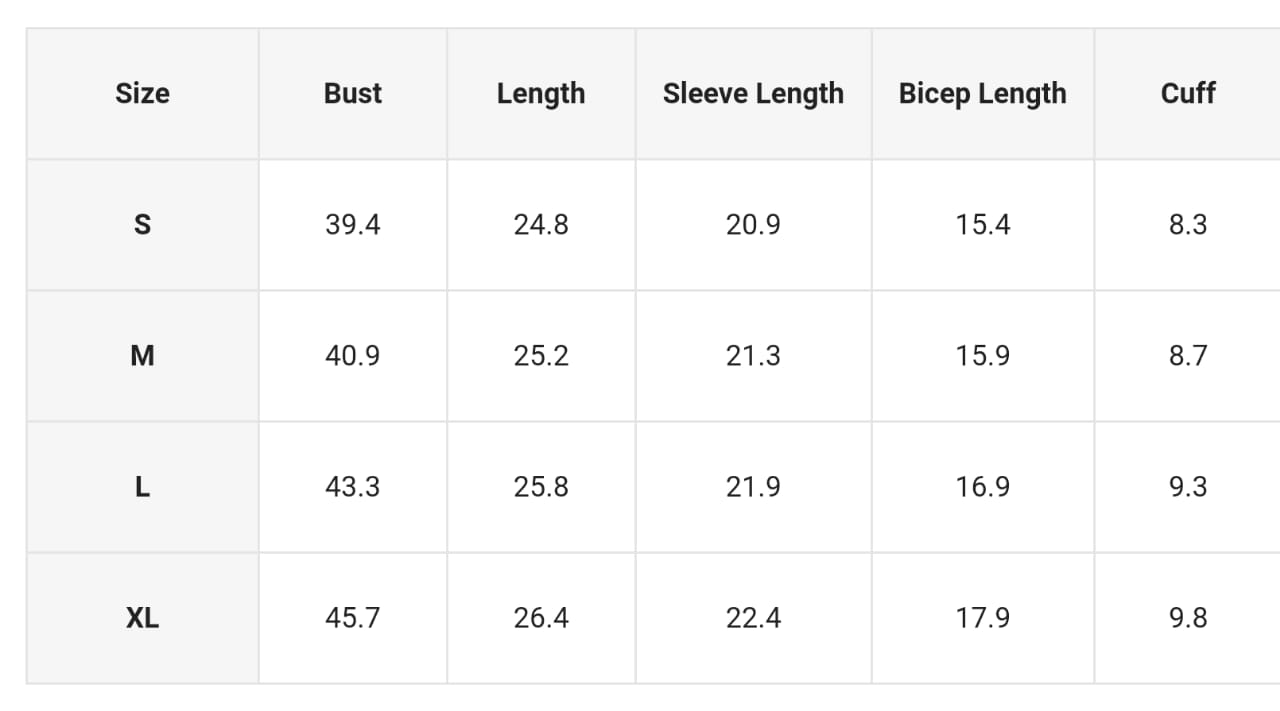This screenshot has height=711, width=1280.
Task: Click cuff value 8.3 for size S
Action: (x=1188, y=225)
